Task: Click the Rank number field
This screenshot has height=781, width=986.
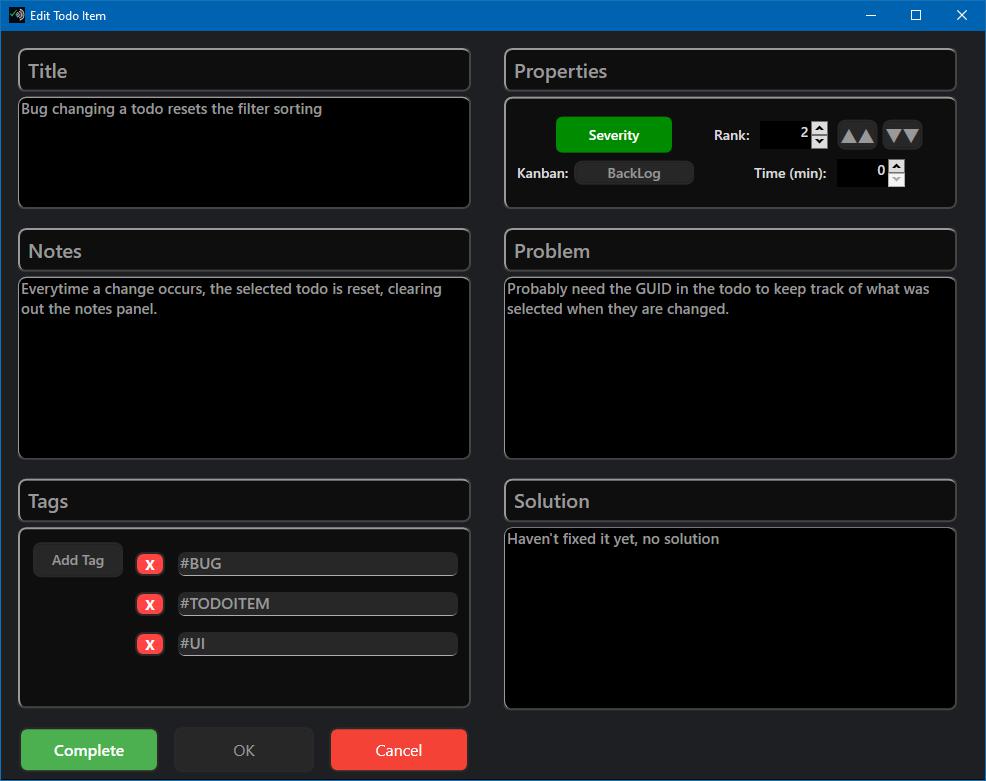Action: (785, 135)
